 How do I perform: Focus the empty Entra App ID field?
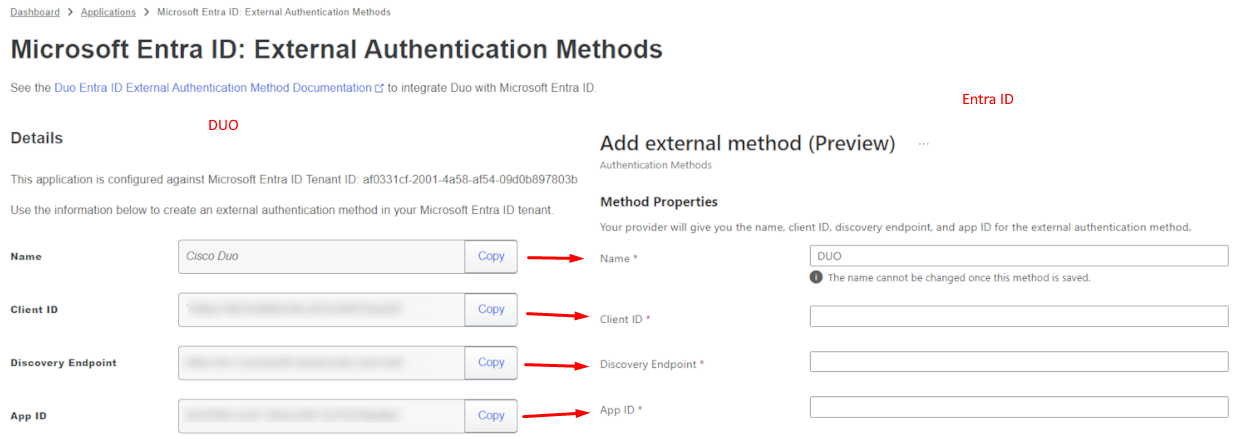point(1018,407)
